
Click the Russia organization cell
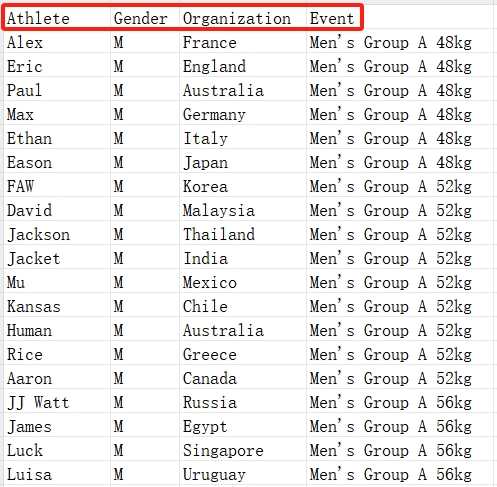tap(243, 402)
